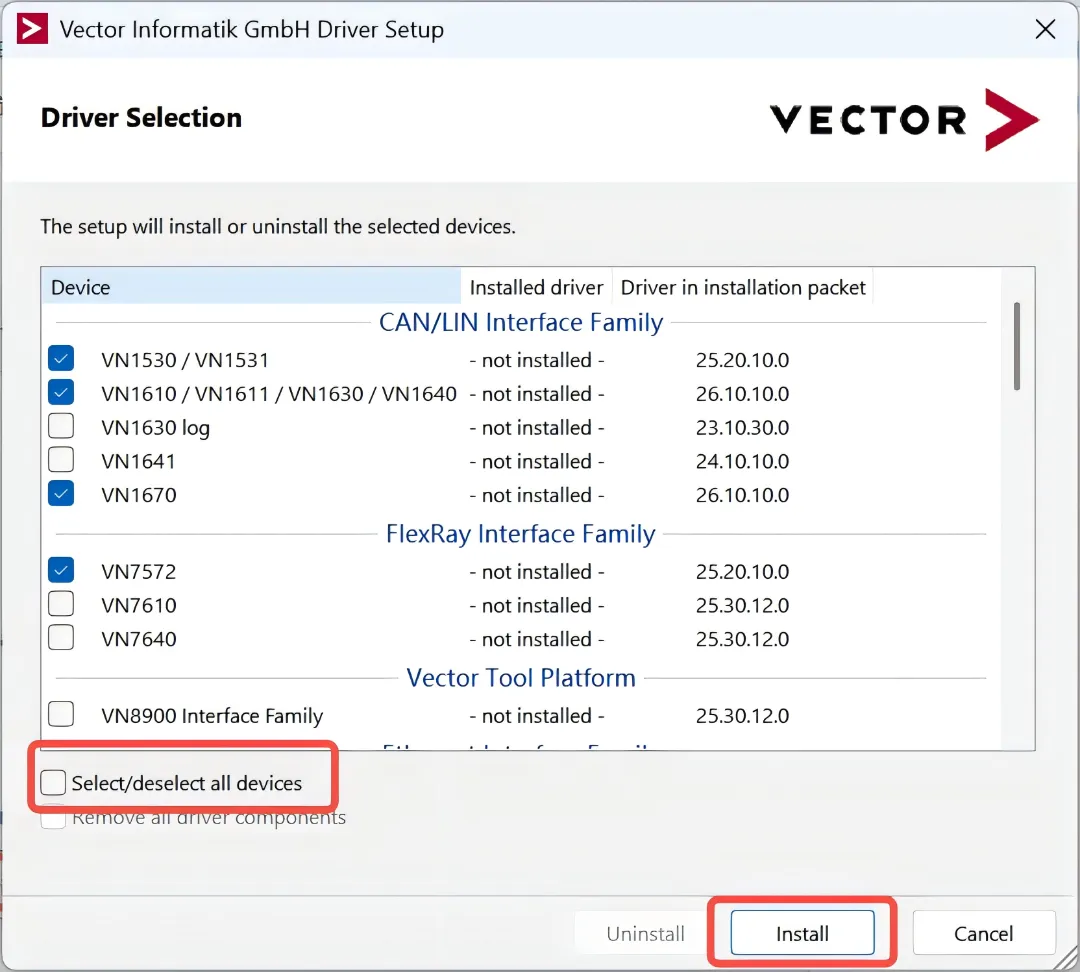Viewport: 1080px width, 972px height.
Task: Click the Install button
Action: (x=802, y=933)
